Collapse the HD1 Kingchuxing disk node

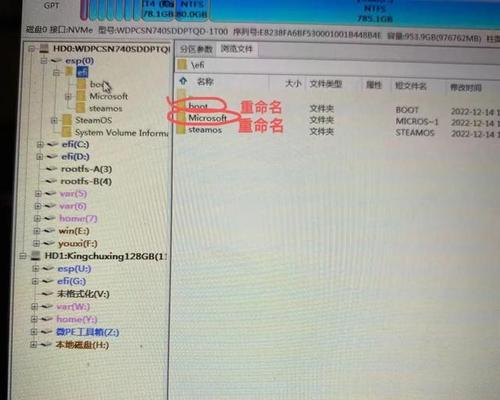(23, 256)
